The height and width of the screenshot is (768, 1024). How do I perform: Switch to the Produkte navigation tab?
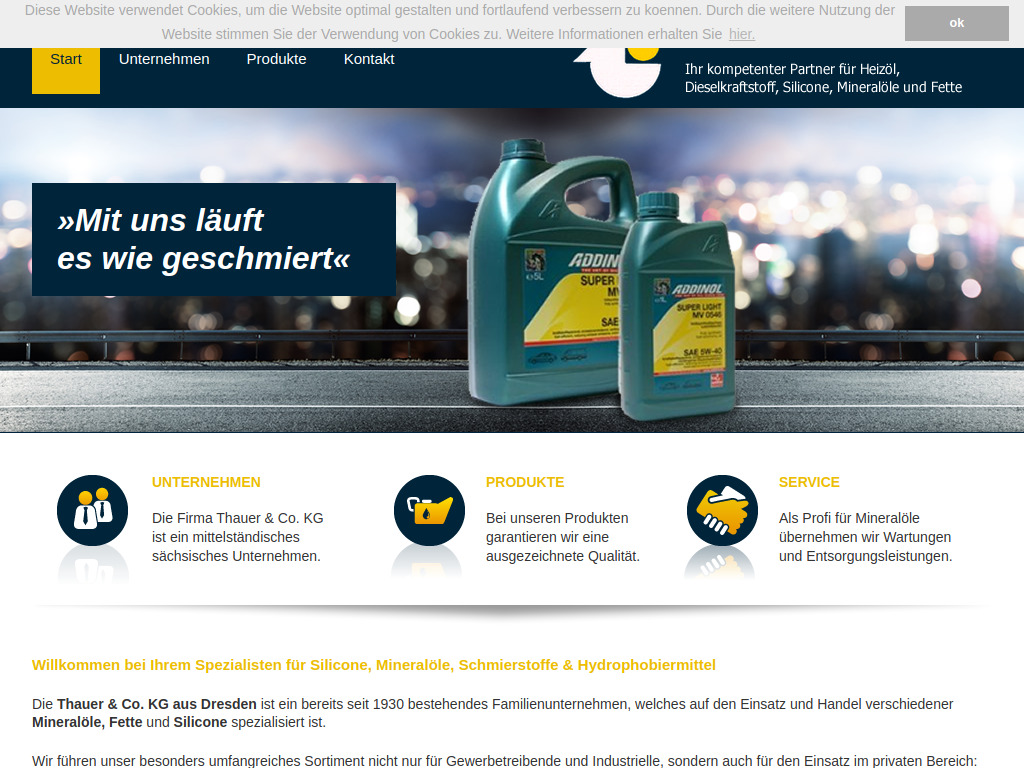276,58
